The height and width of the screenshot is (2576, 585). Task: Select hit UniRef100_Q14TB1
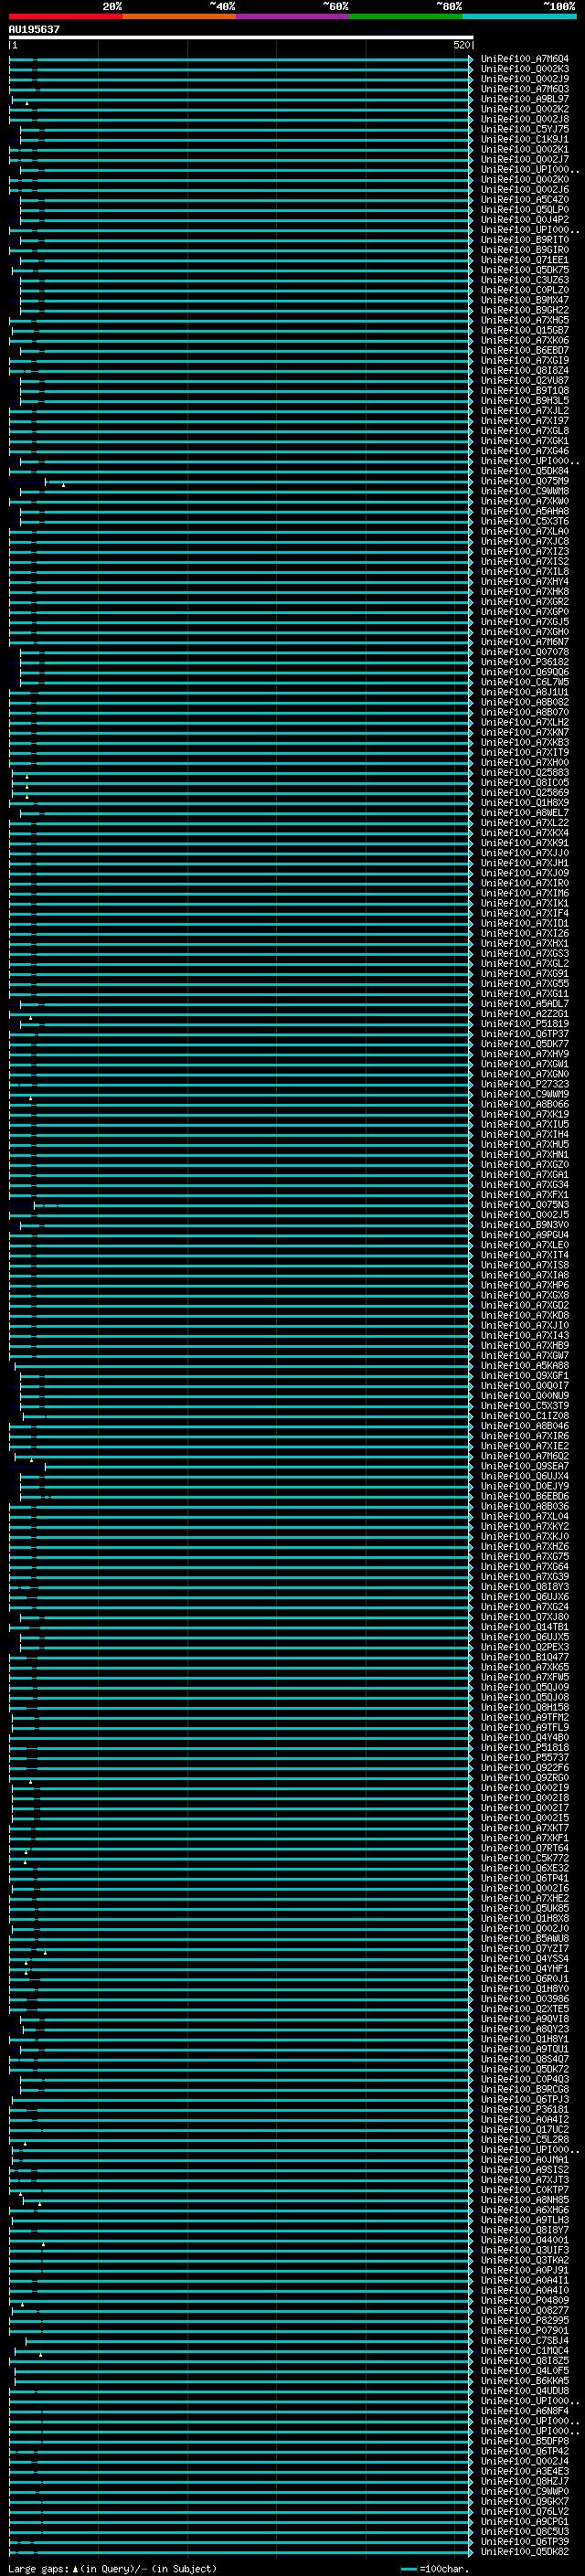click(525, 1627)
